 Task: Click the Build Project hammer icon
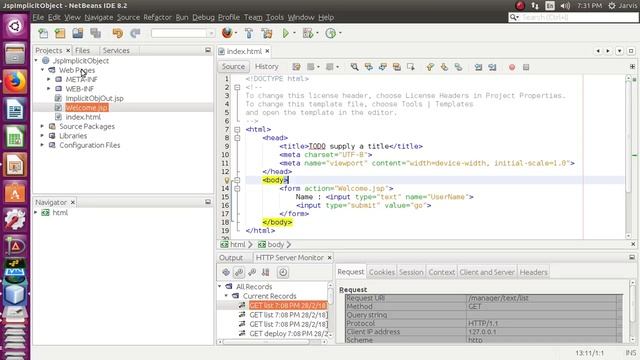249,33
